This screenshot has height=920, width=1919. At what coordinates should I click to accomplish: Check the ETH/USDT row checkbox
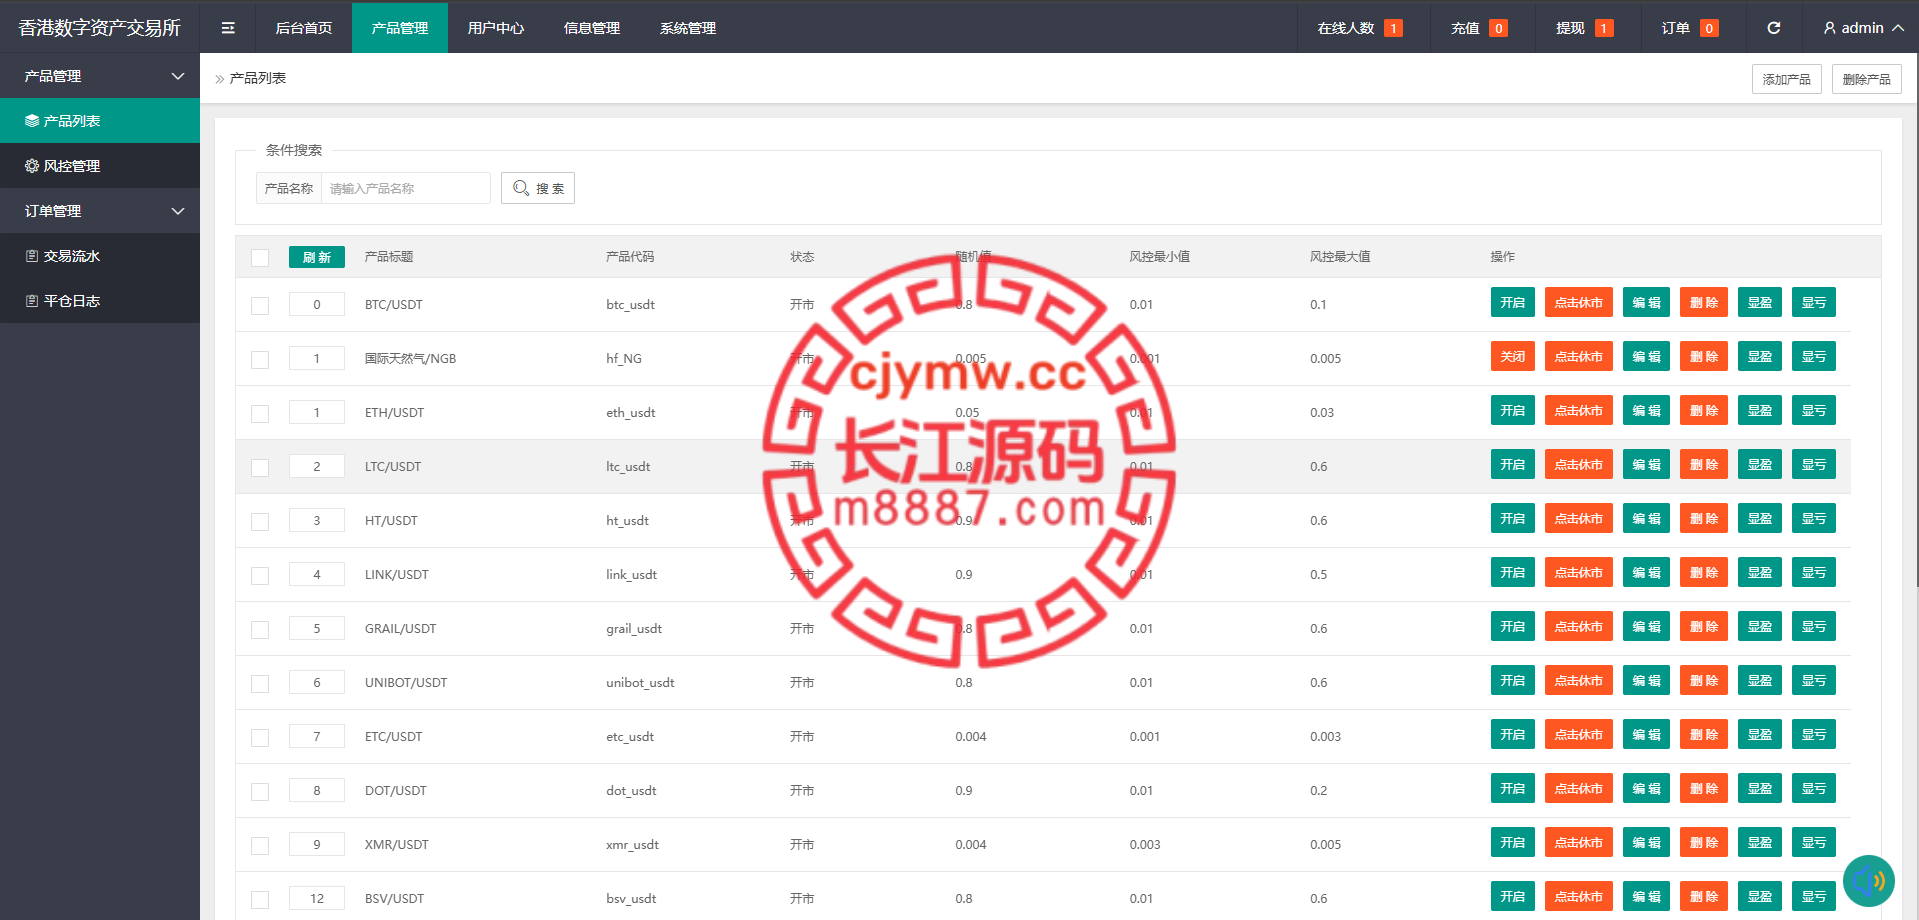tap(260, 414)
